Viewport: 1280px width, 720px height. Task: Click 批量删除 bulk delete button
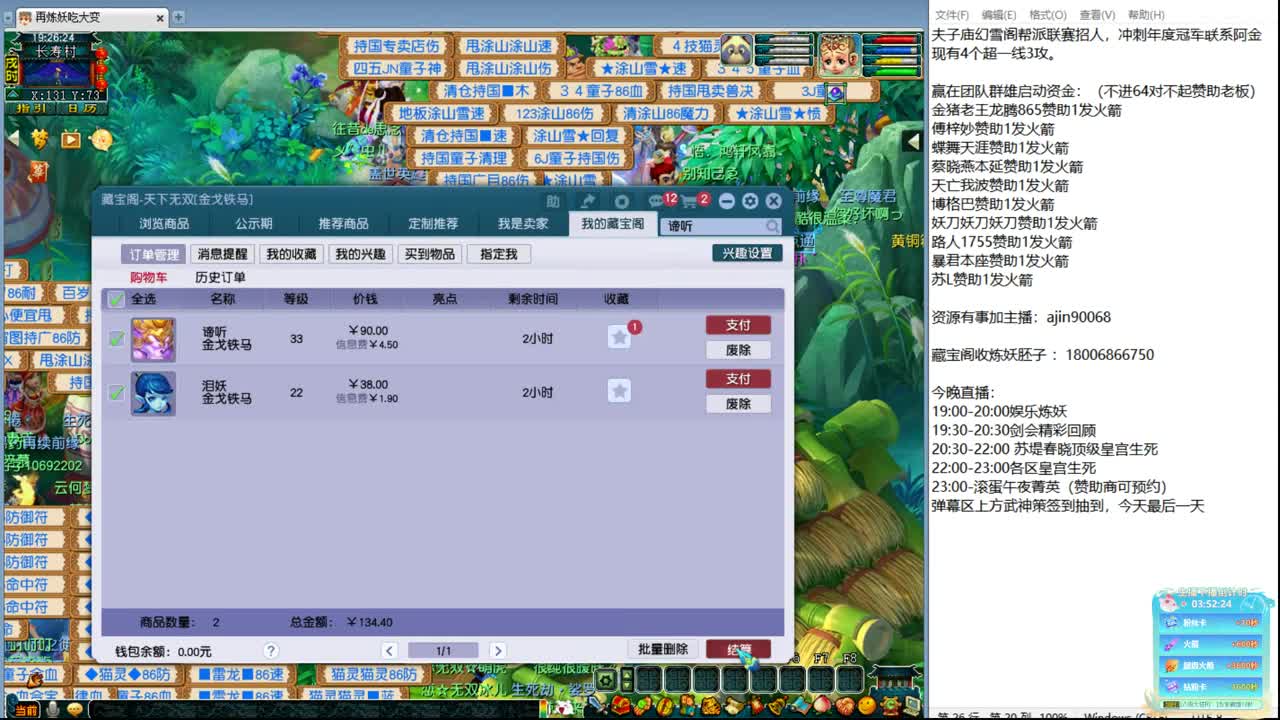pos(663,649)
